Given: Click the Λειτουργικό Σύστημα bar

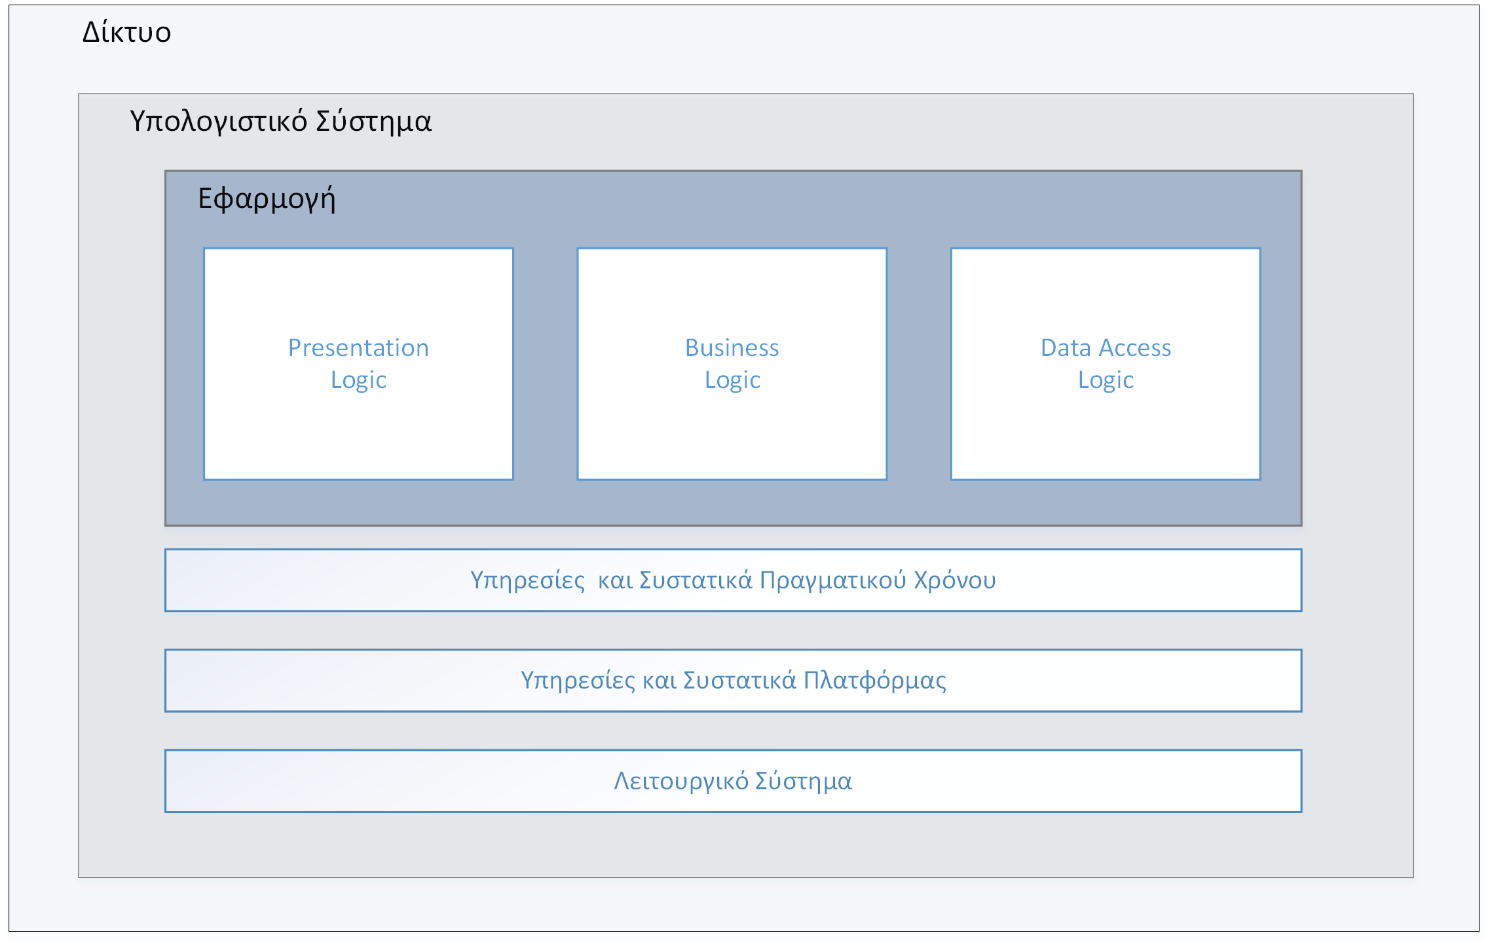Looking at the screenshot, I should click(733, 781).
